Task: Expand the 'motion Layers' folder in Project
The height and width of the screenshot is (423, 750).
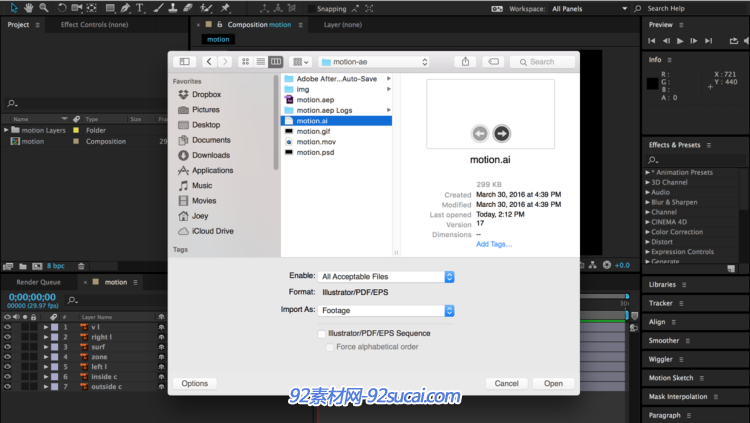Action: [6, 130]
